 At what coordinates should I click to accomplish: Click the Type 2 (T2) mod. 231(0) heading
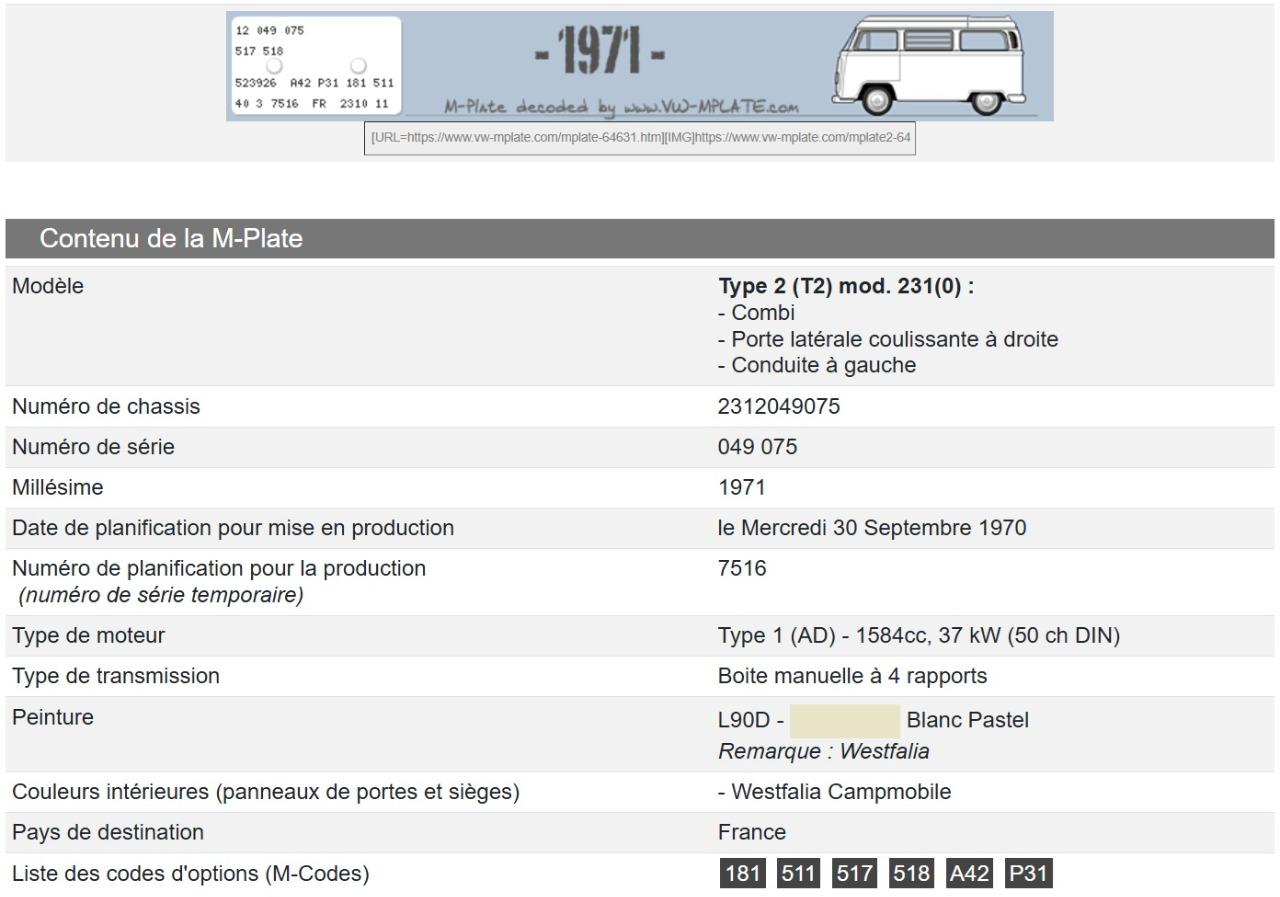pos(845,287)
